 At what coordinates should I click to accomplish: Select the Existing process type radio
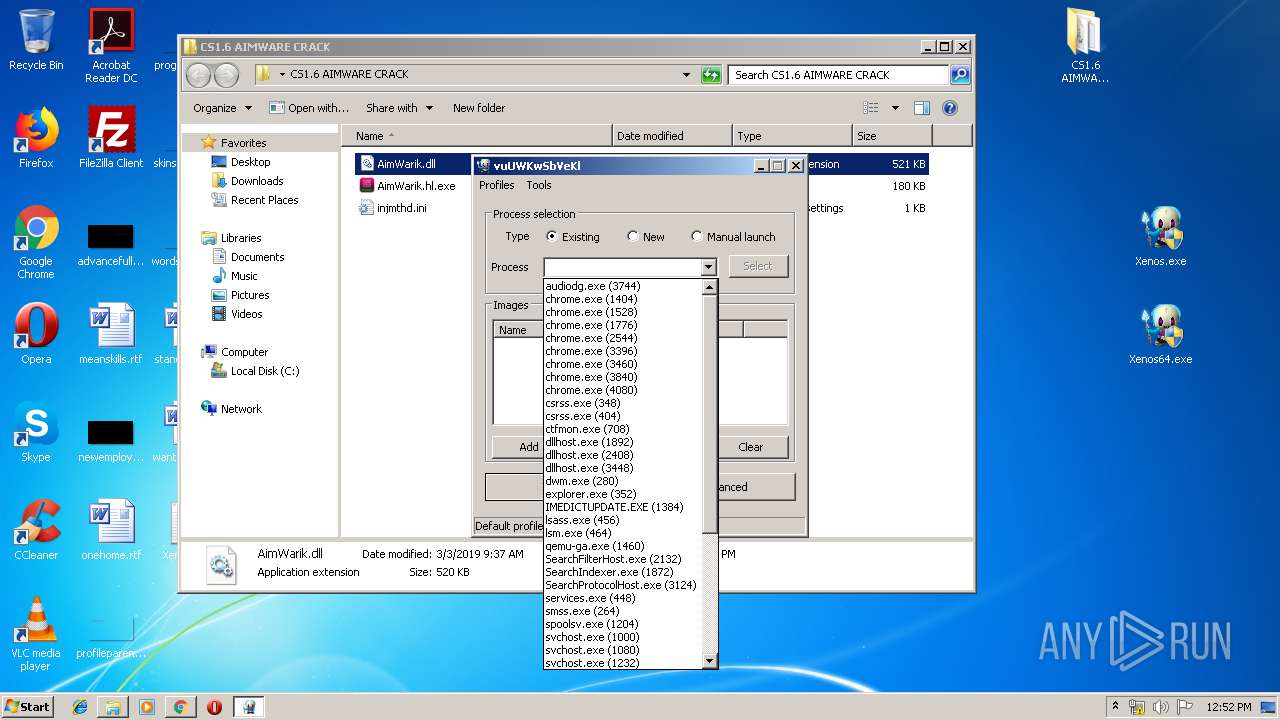pos(552,237)
